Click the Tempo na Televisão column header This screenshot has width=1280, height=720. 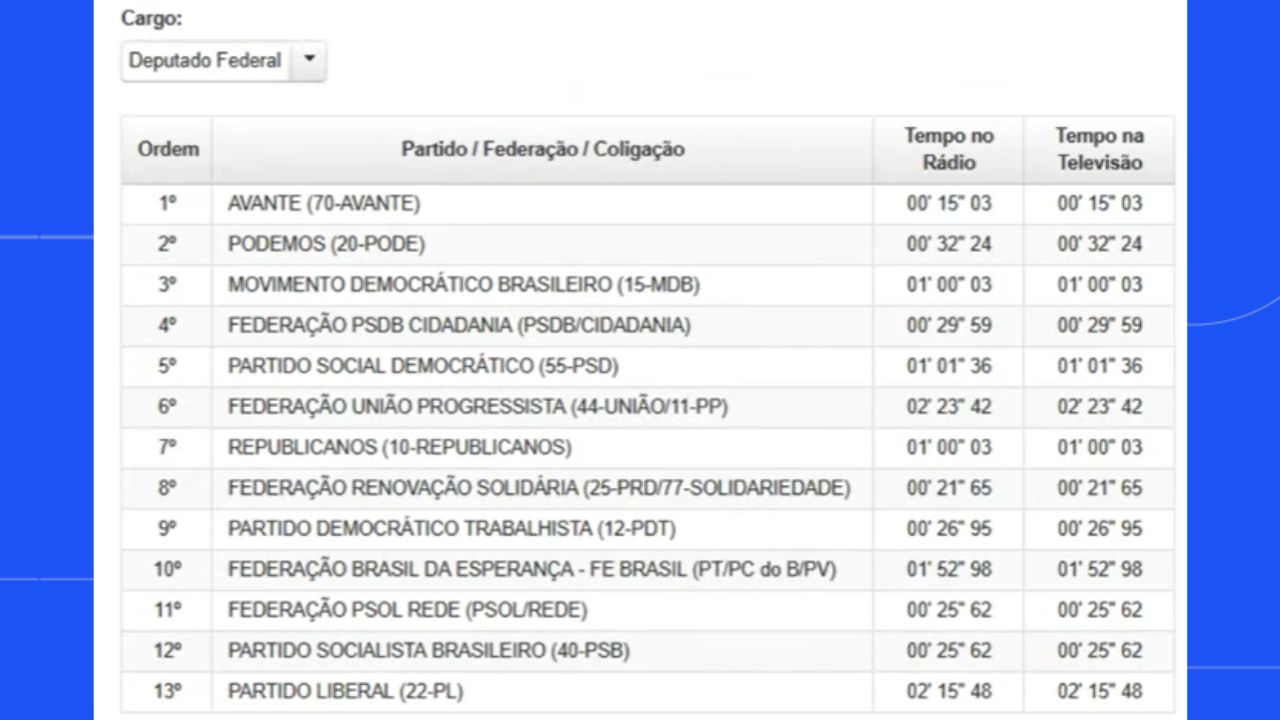click(x=1099, y=149)
